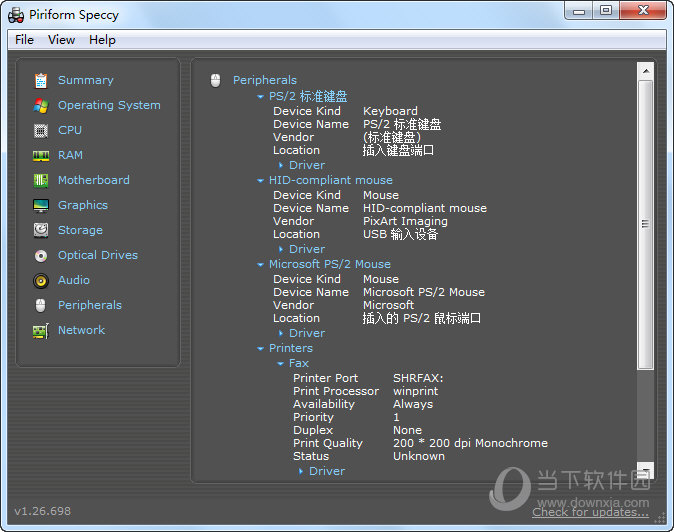Open the CPU section
Image resolution: width=674 pixels, height=532 pixels.
(70, 130)
